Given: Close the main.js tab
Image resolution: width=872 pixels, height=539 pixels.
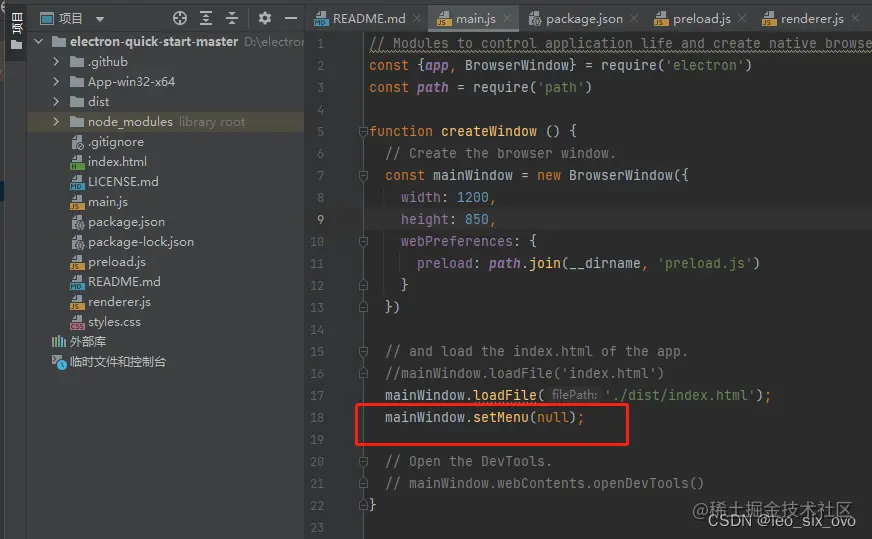Looking at the screenshot, I should pyautogui.click(x=507, y=18).
